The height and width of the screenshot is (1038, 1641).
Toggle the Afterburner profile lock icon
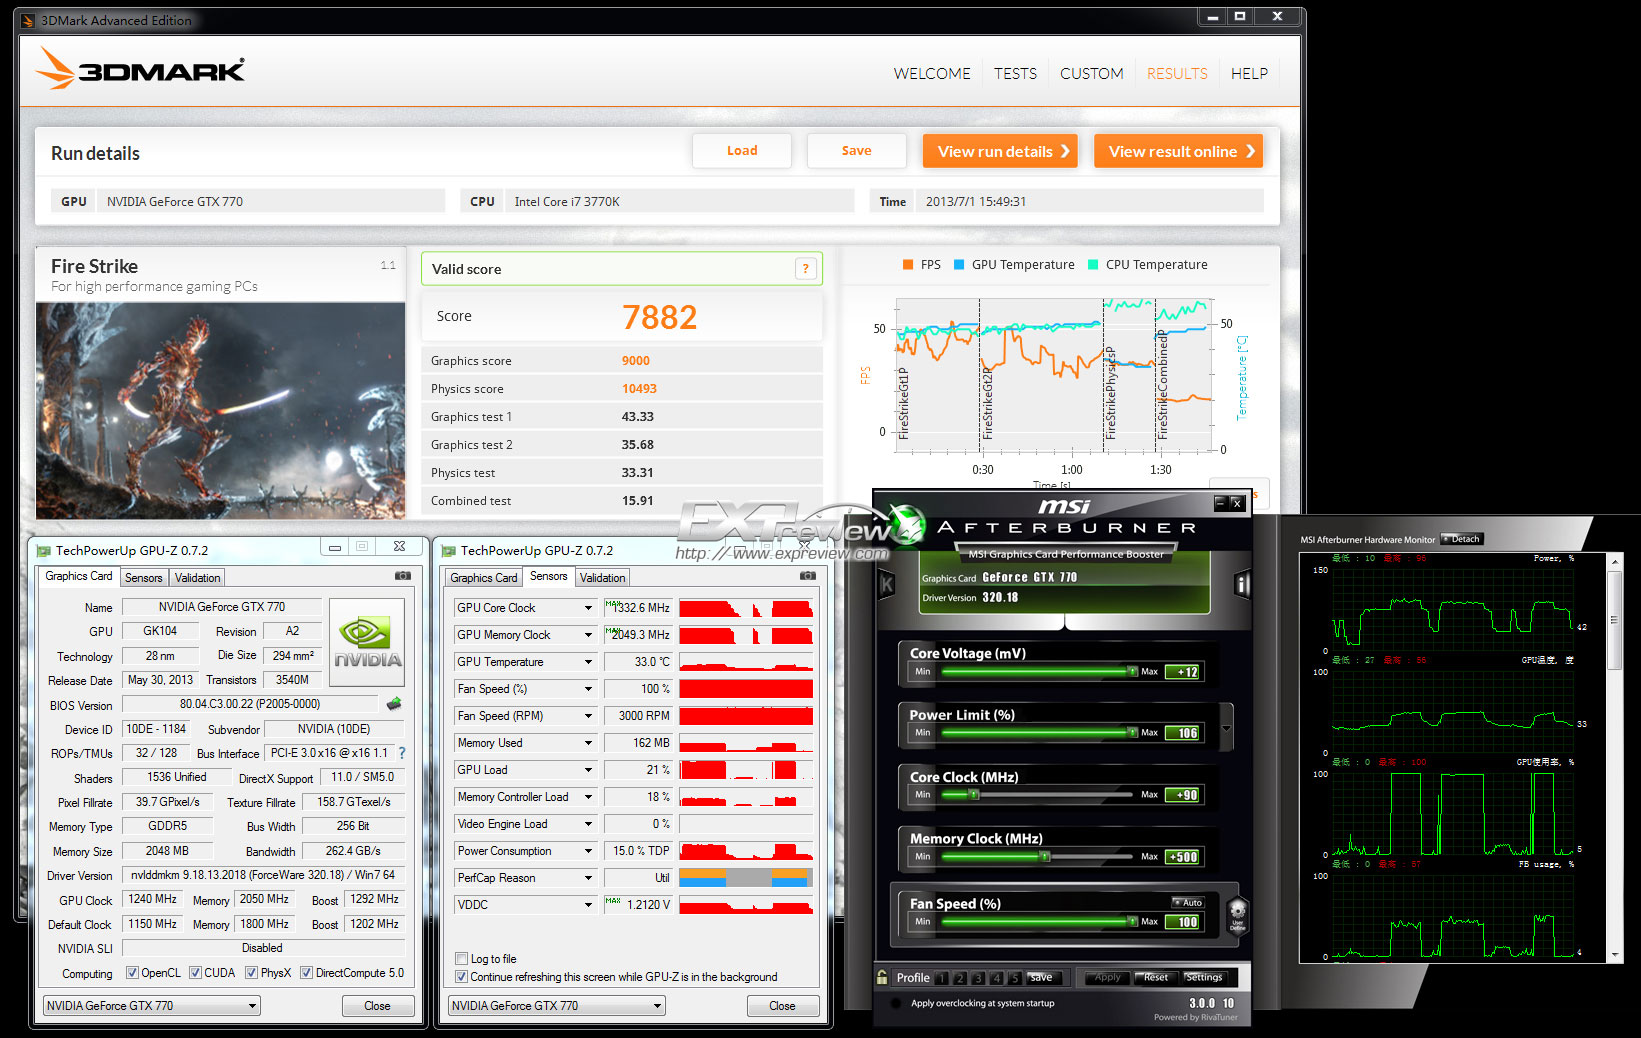pos(882,977)
